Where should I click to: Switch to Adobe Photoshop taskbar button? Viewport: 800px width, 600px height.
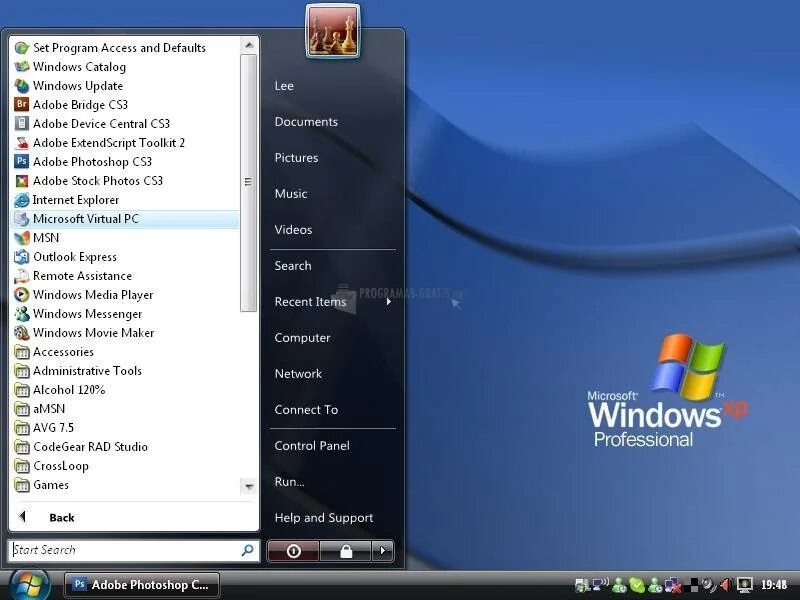tap(142, 585)
